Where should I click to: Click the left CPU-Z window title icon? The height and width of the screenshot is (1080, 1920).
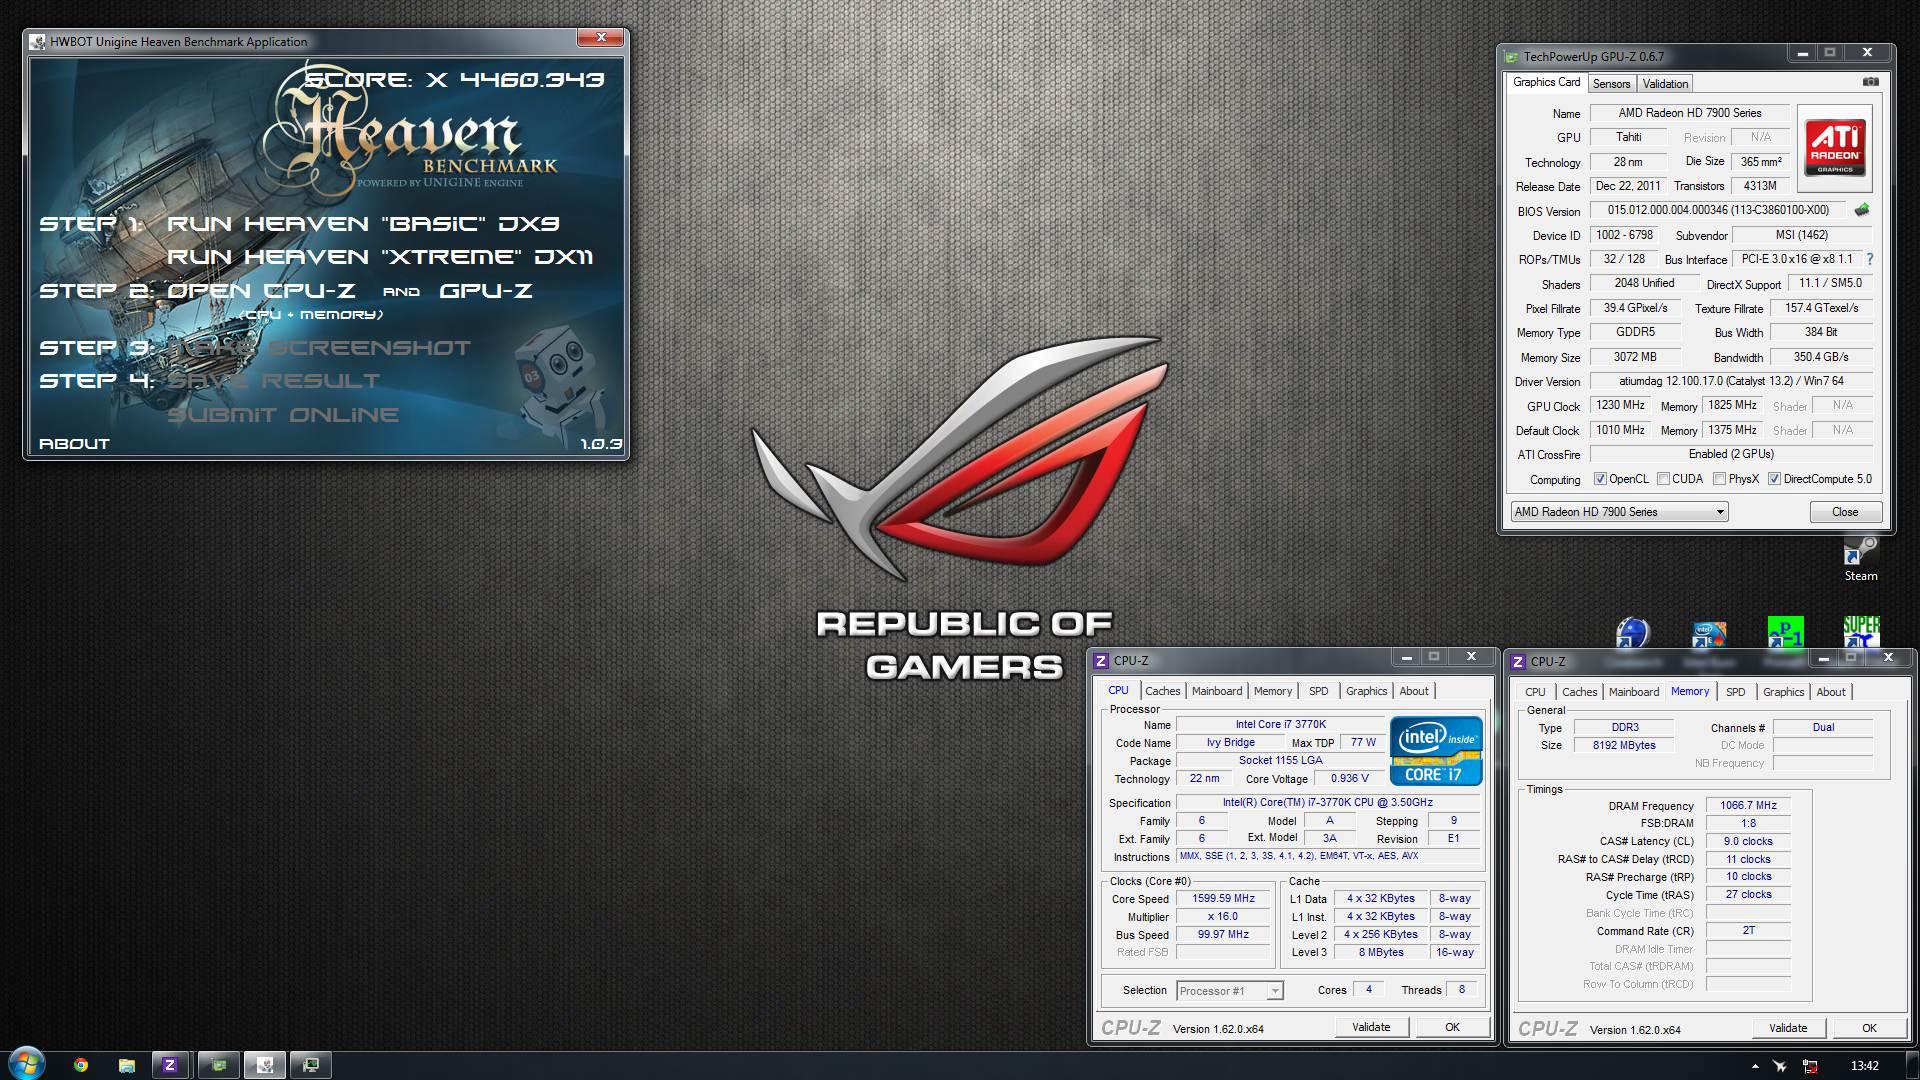pos(1101,660)
